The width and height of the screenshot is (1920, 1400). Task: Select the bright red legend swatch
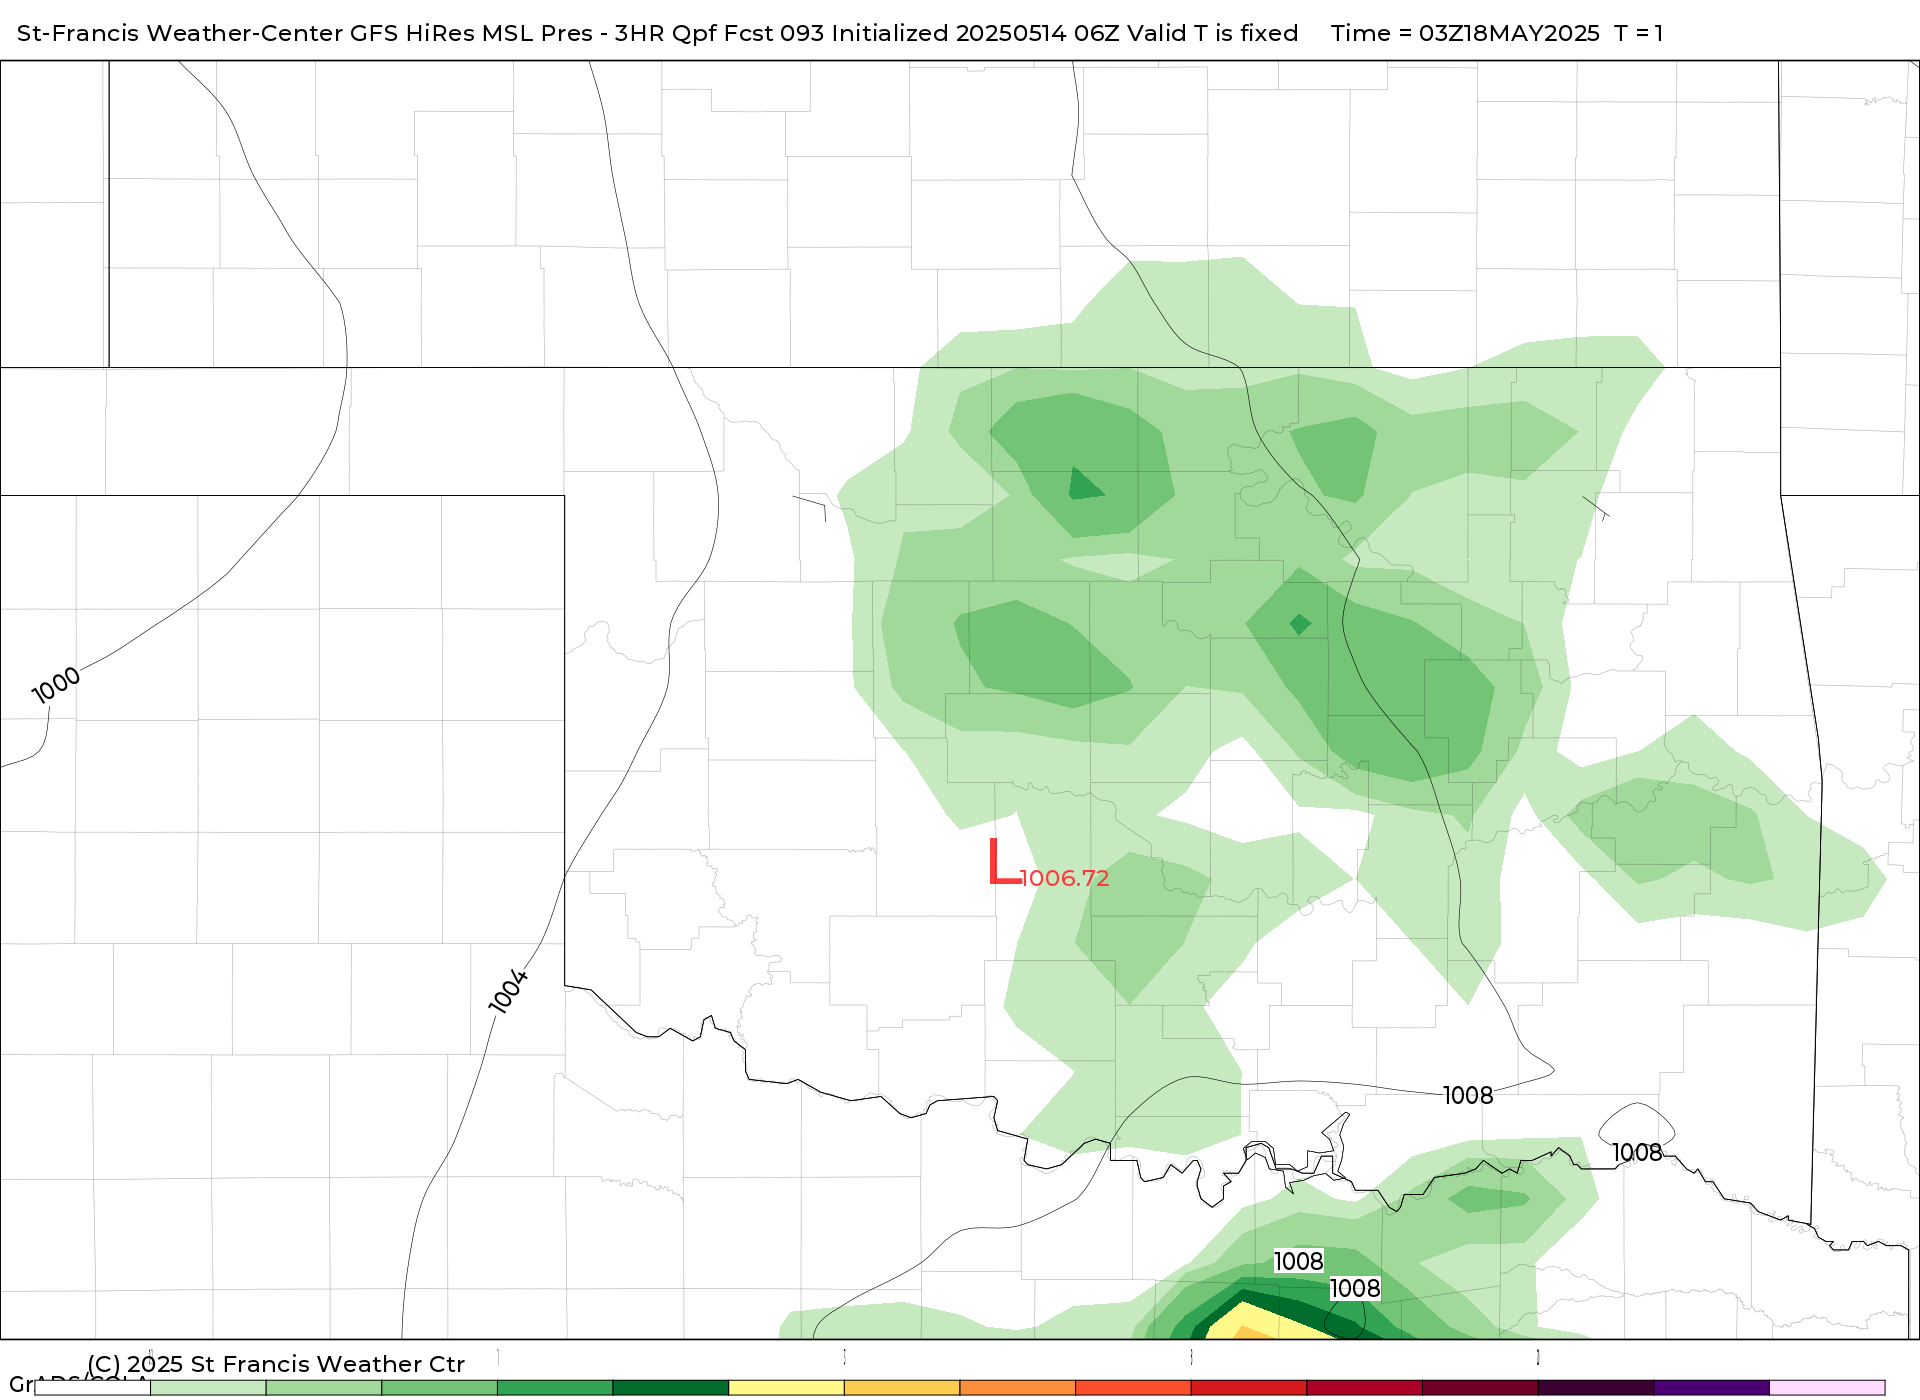pyautogui.click(x=1248, y=1388)
